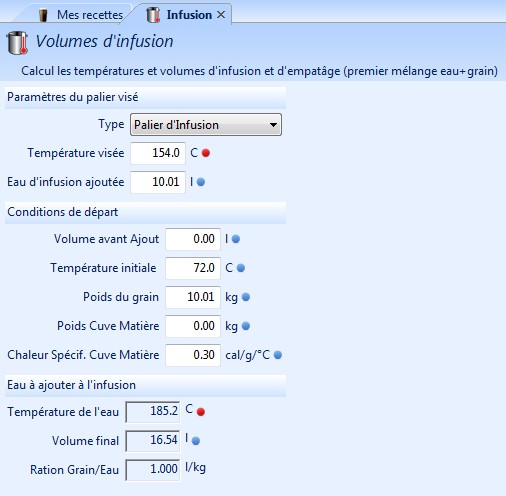Click the Poids du grain field
Viewport: 506px width, 496px height.
pos(193,297)
